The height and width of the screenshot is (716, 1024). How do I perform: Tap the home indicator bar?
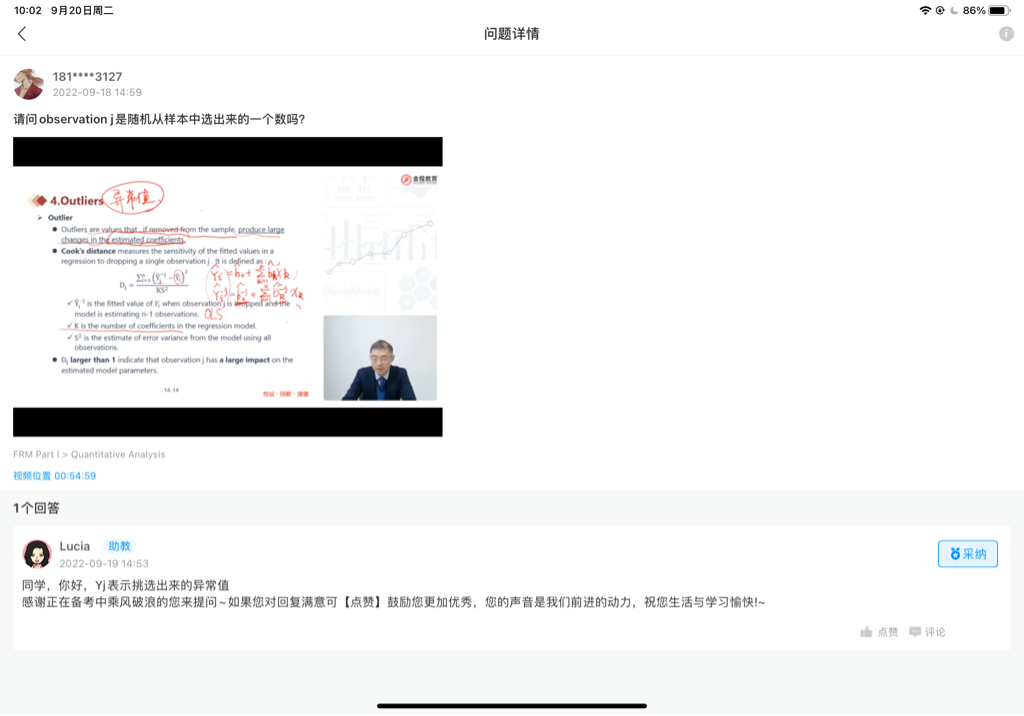tap(512, 706)
